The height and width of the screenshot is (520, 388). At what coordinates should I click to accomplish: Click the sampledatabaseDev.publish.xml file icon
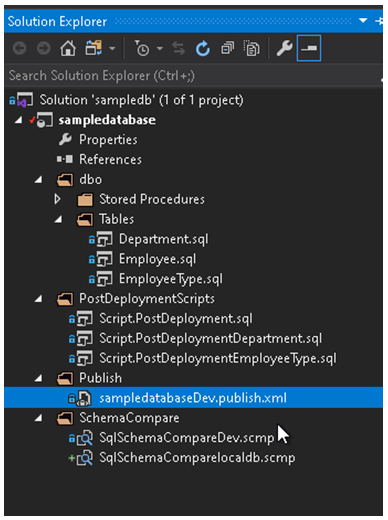tap(84, 398)
